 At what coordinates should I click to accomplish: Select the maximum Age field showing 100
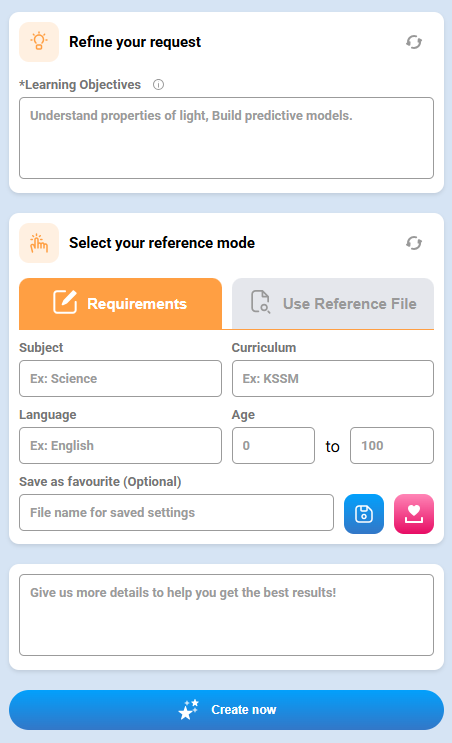(392, 445)
